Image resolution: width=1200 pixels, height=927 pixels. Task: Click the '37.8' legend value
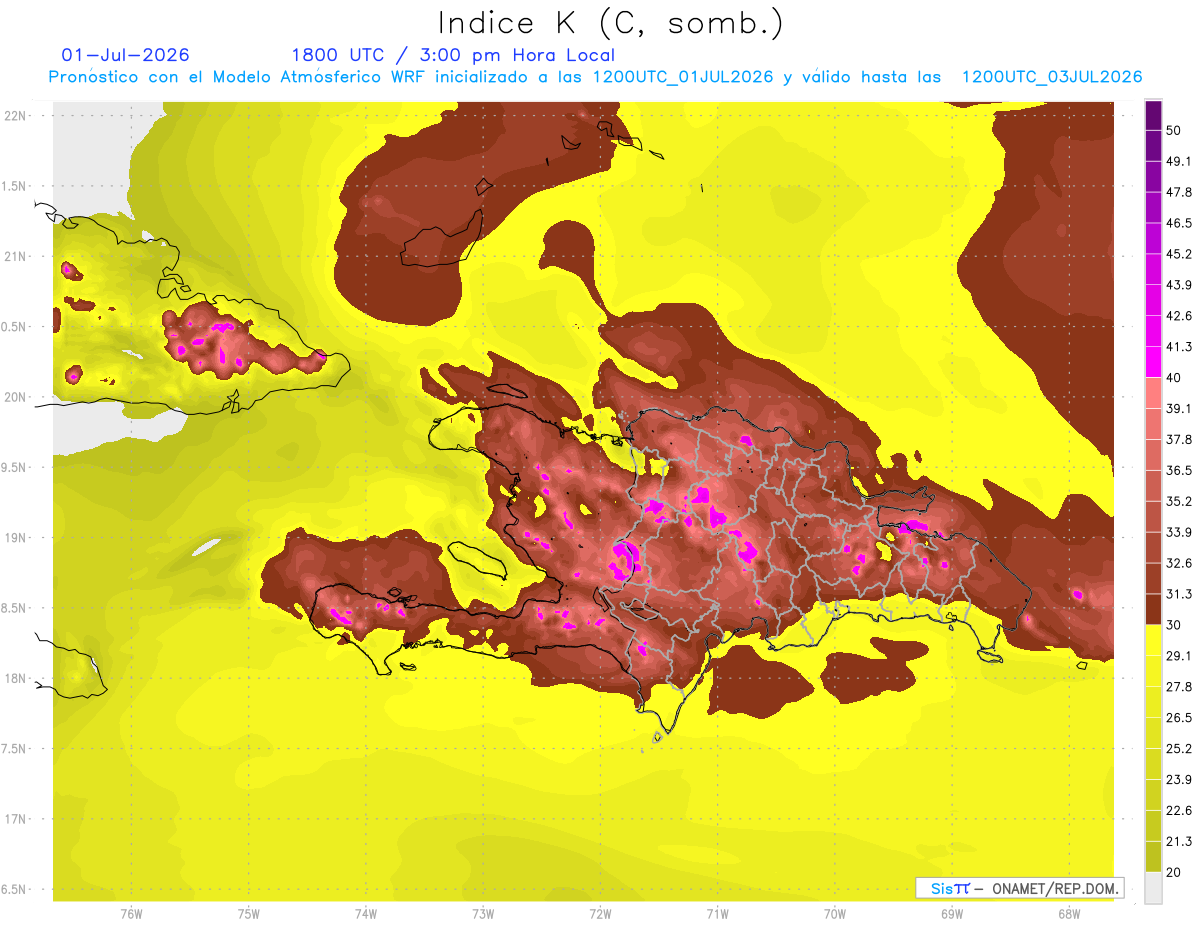(1180, 439)
